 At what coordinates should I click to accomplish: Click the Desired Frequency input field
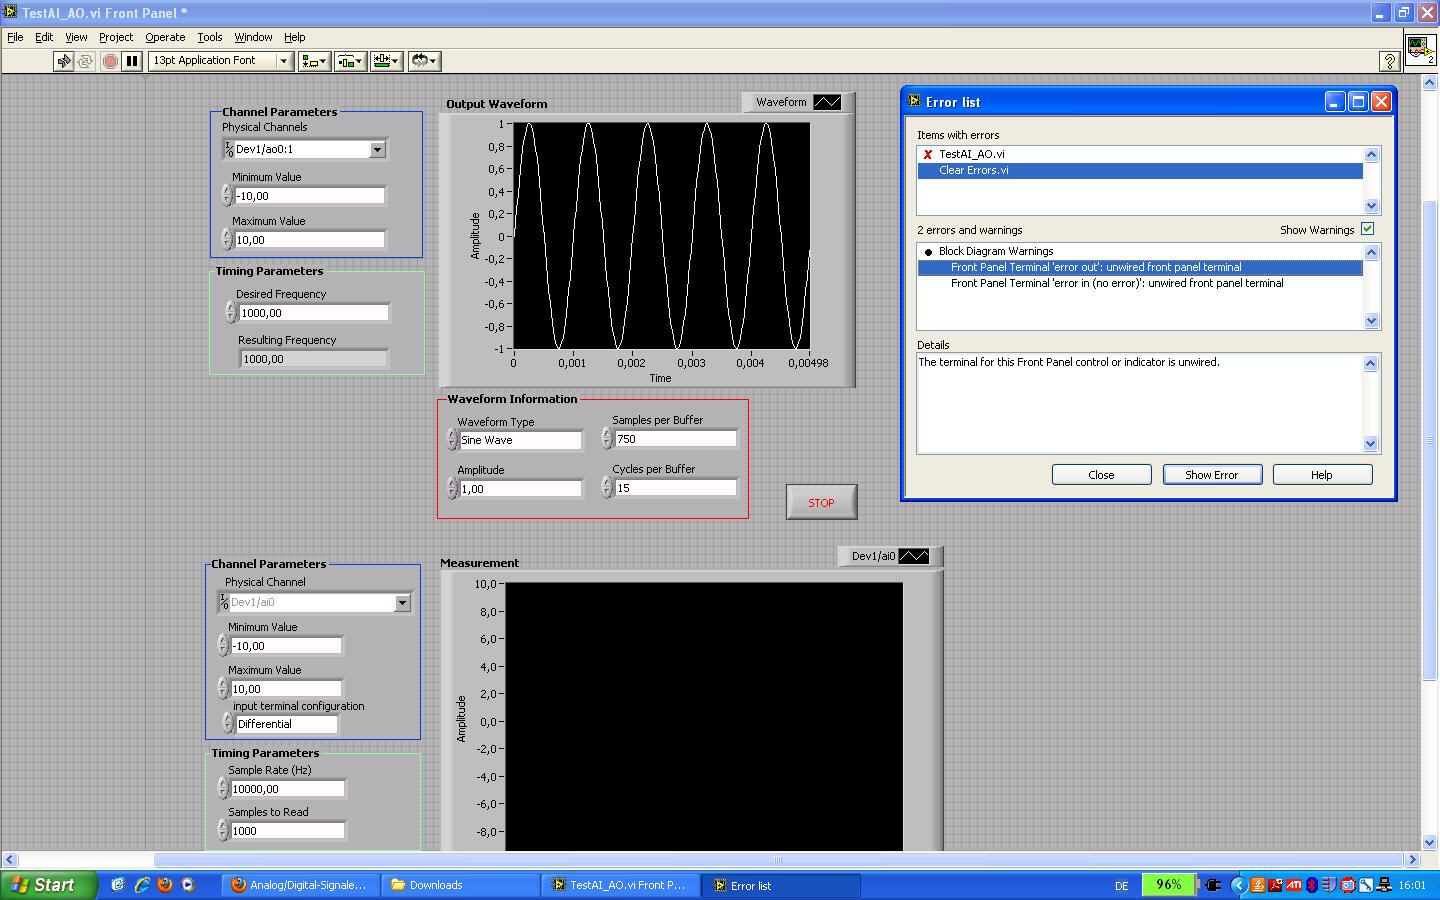(313, 313)
